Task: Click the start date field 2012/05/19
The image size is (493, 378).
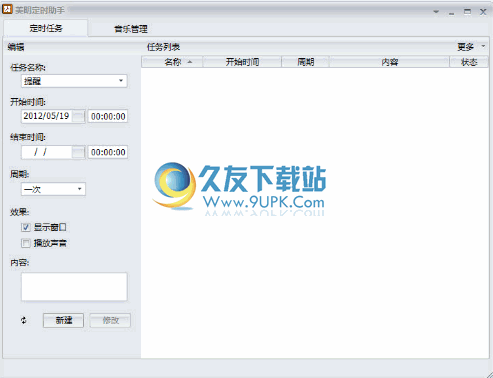Action: [x=47, y=116]
